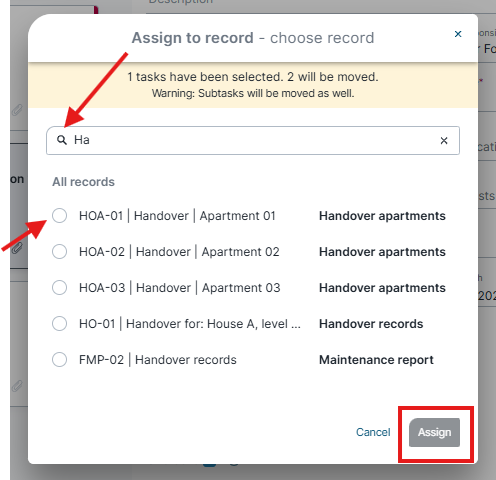Select the HO-01 radio button
This screenshot has height=480, width=496.
(x=59, y=323)
